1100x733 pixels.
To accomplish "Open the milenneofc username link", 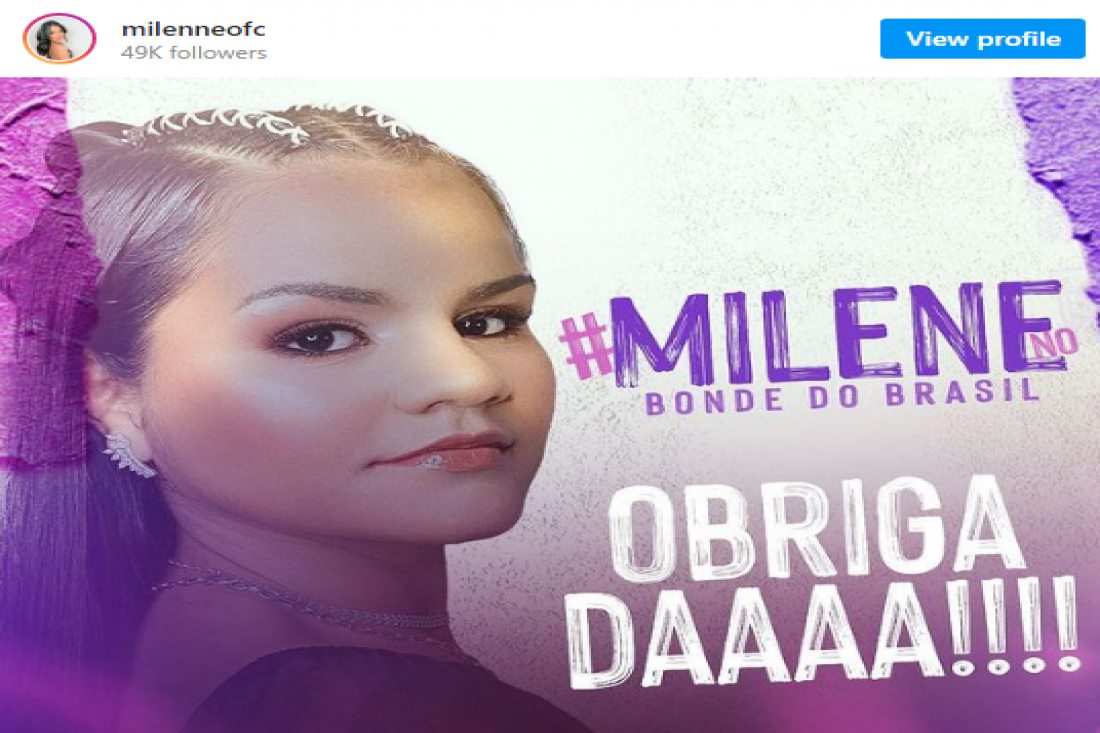I will click(x=194, y=29).
